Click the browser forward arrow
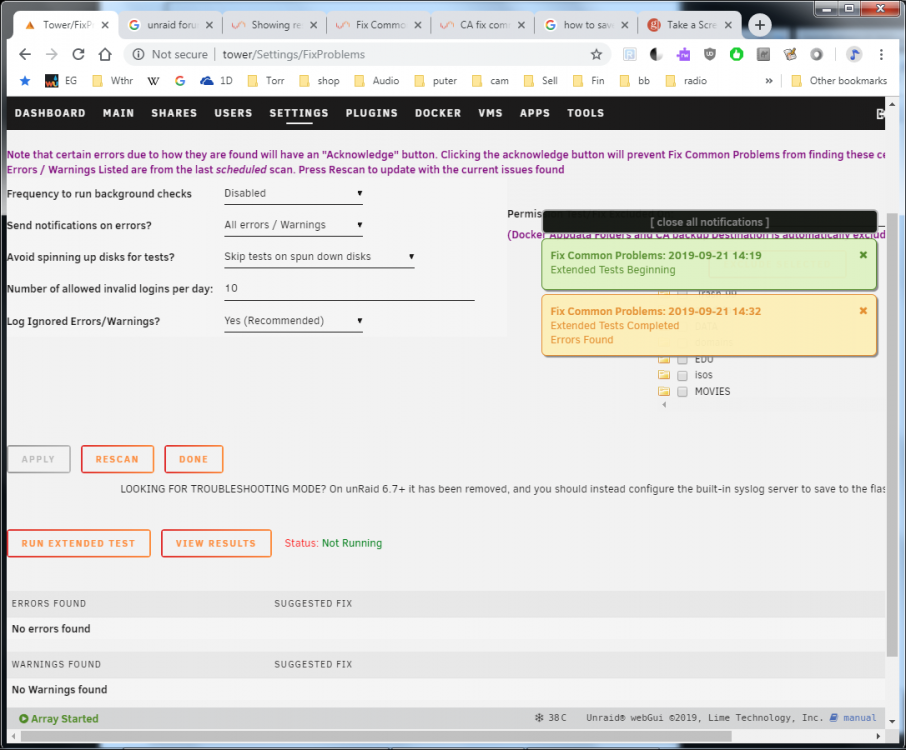The height and width of the screenshot is (750, 906). pyautogui.click(x=51, y=54)
